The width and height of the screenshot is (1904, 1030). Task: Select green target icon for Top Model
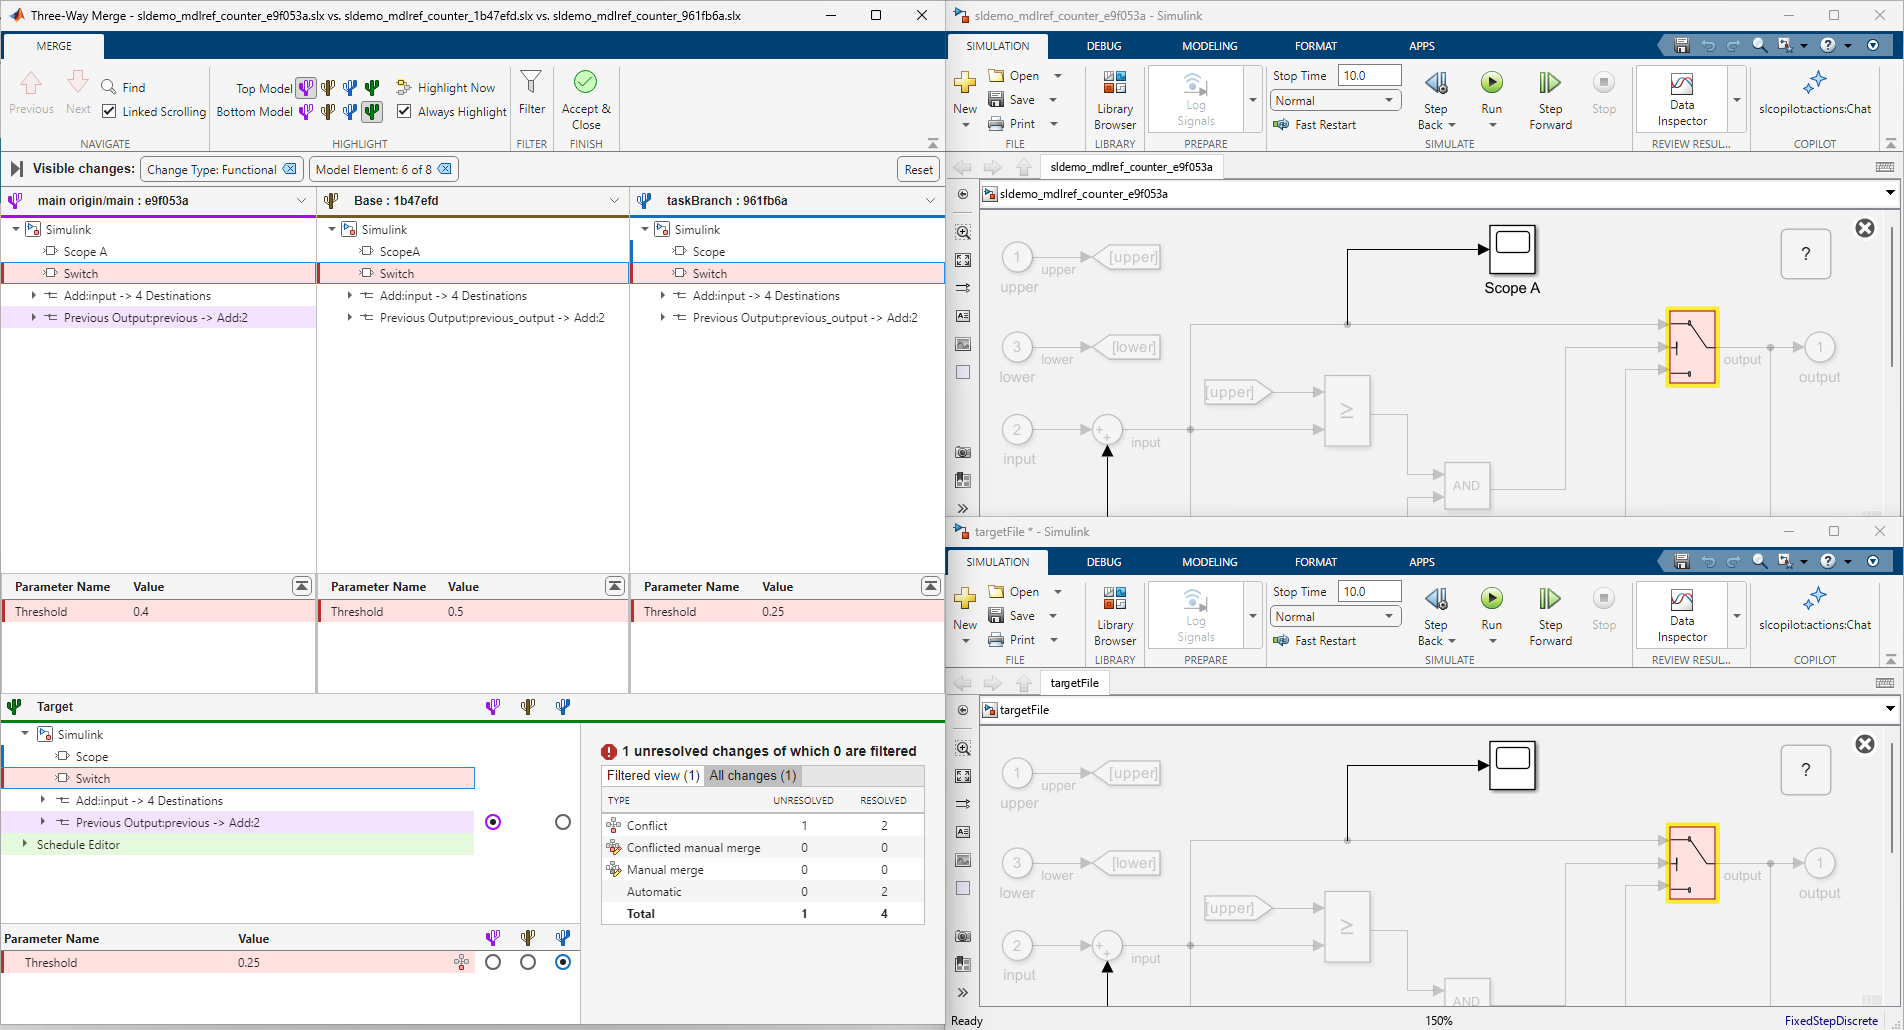pyautogui.click(x=372, y=88)
